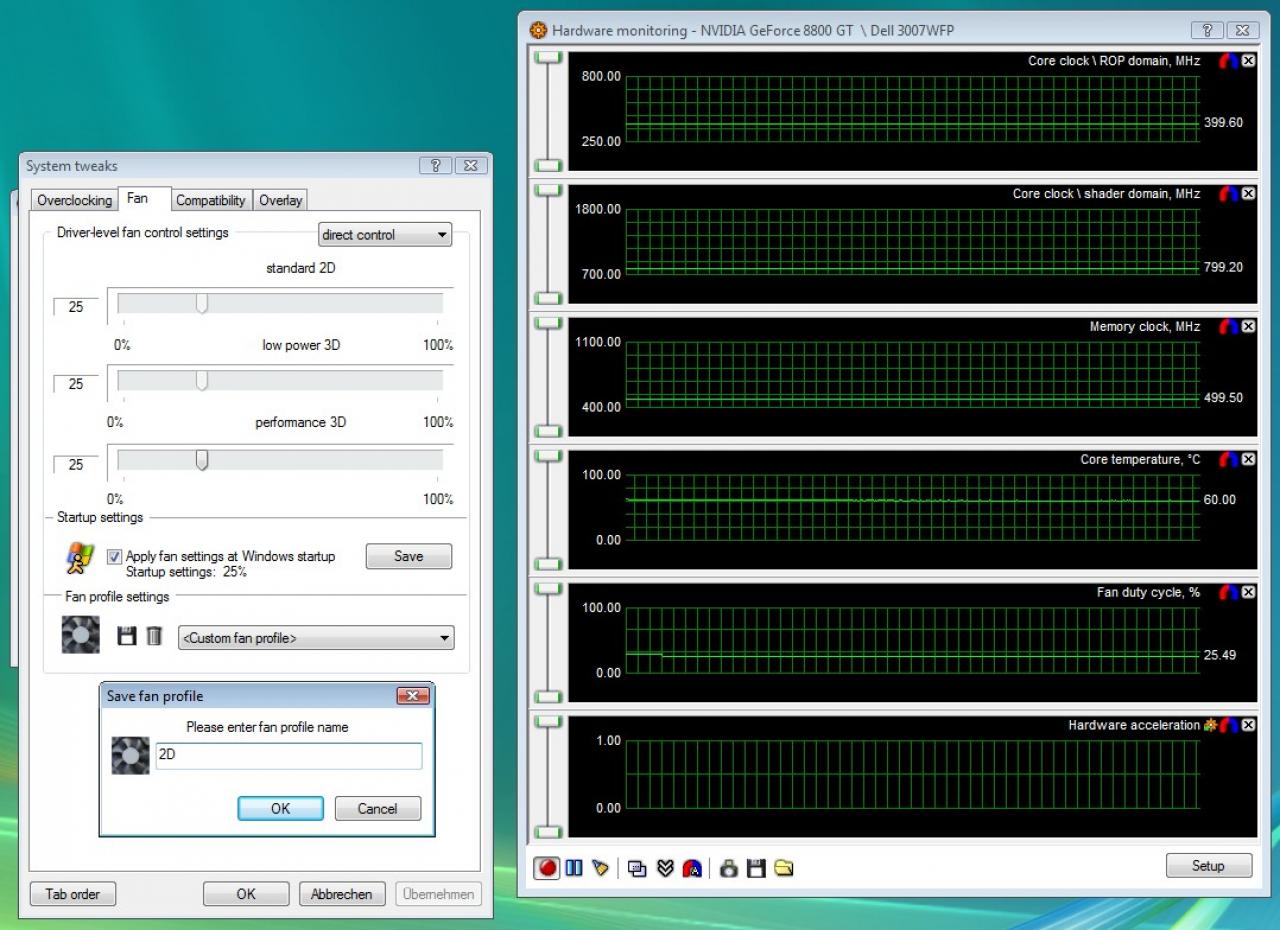The image size is (1280, 930).
Task: Click the low power 3D percentage value box
Action: coord(76,384)
